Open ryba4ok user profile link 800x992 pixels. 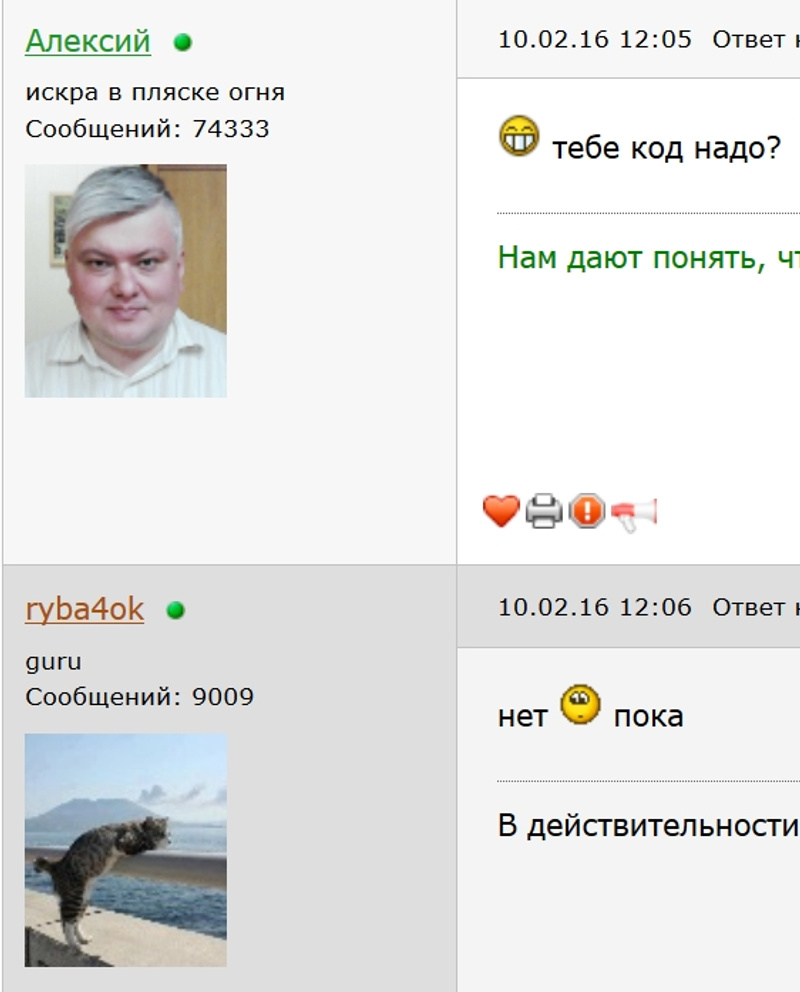coord(85,610)
